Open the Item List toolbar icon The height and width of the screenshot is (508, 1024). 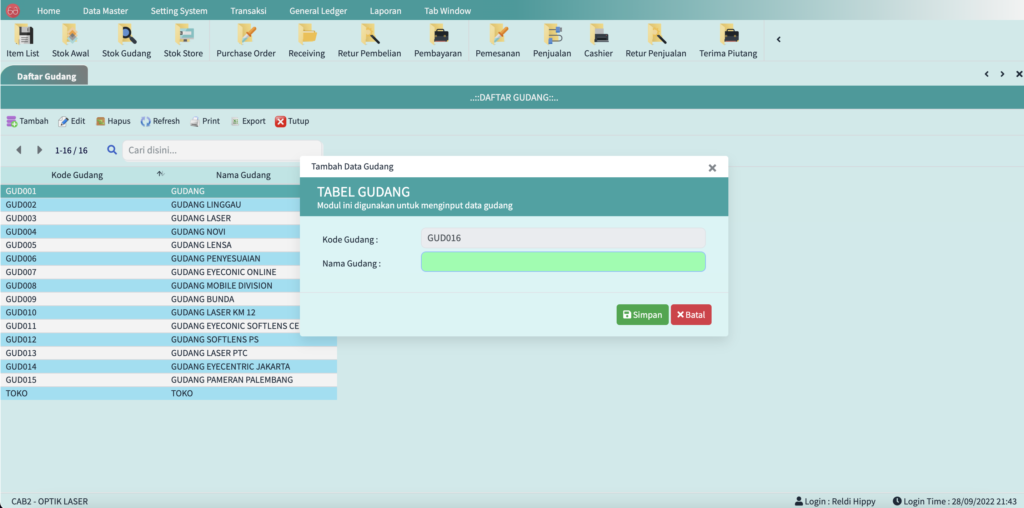click(x=23, y=40)
